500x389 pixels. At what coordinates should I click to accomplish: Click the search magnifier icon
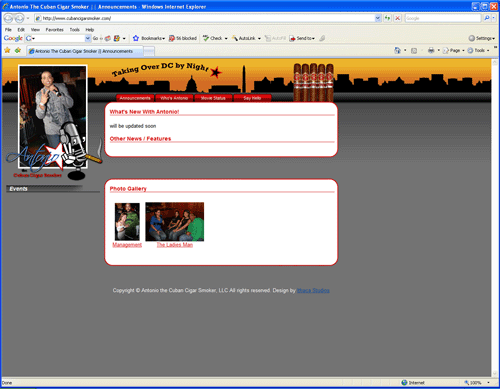click(x=487, y=18)
